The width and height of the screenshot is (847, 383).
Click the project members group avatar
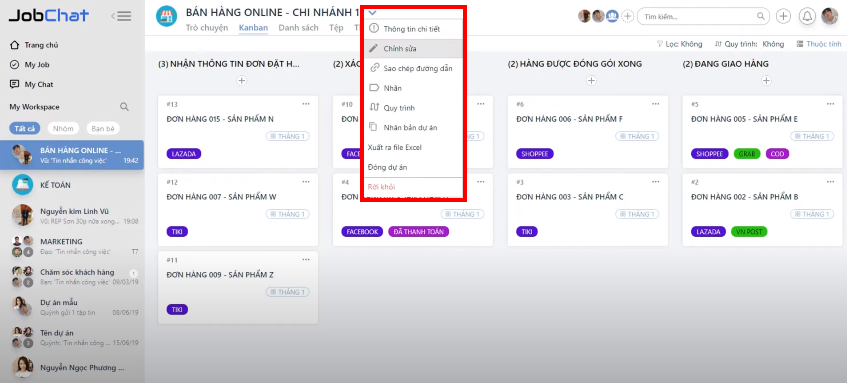(611, 16)
